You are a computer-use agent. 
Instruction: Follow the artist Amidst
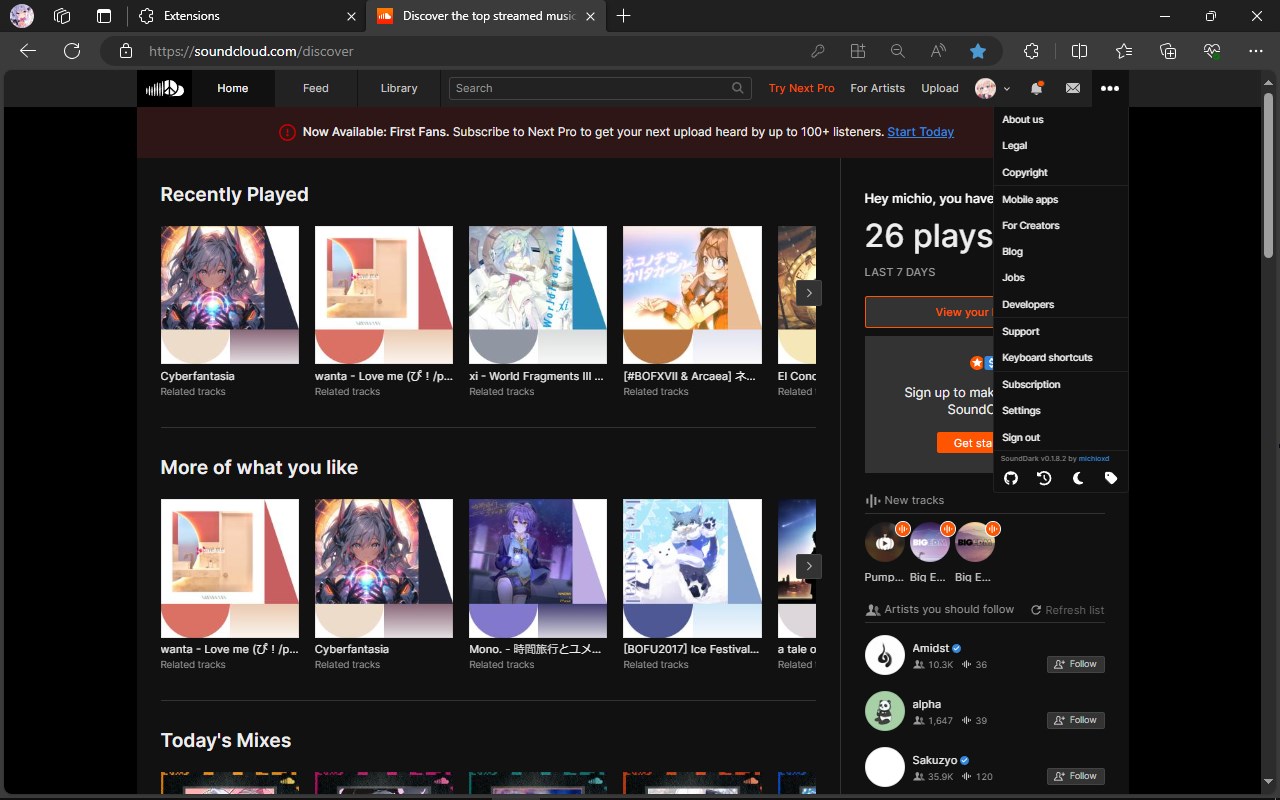coord(1076,664)
